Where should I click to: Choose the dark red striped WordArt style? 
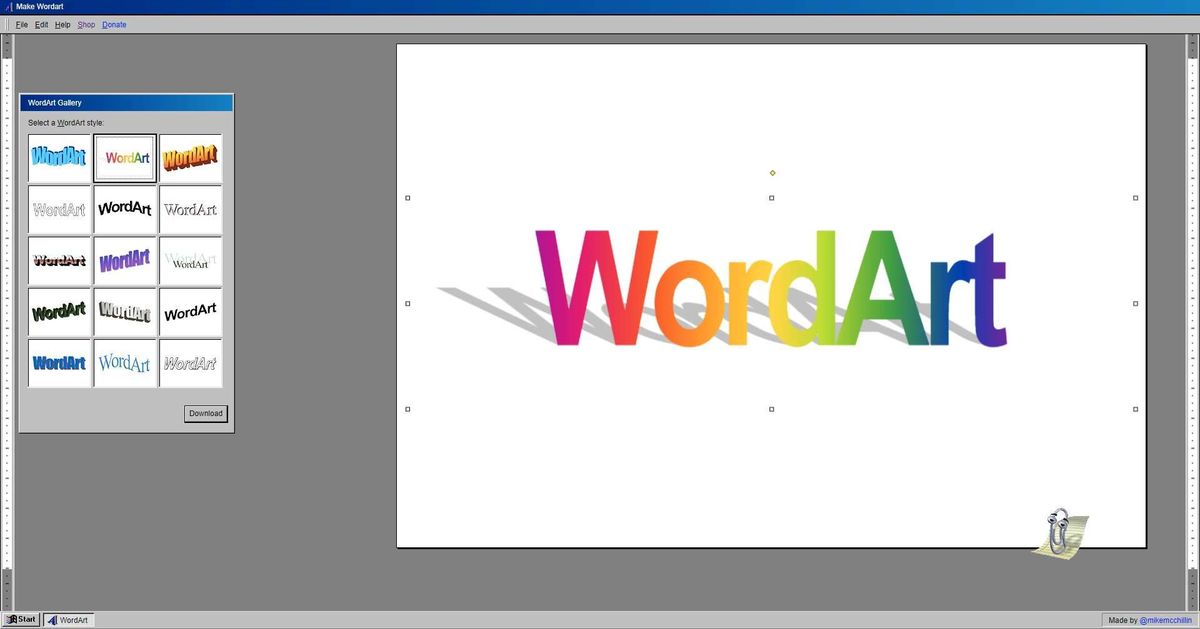(x=59, y=261)
